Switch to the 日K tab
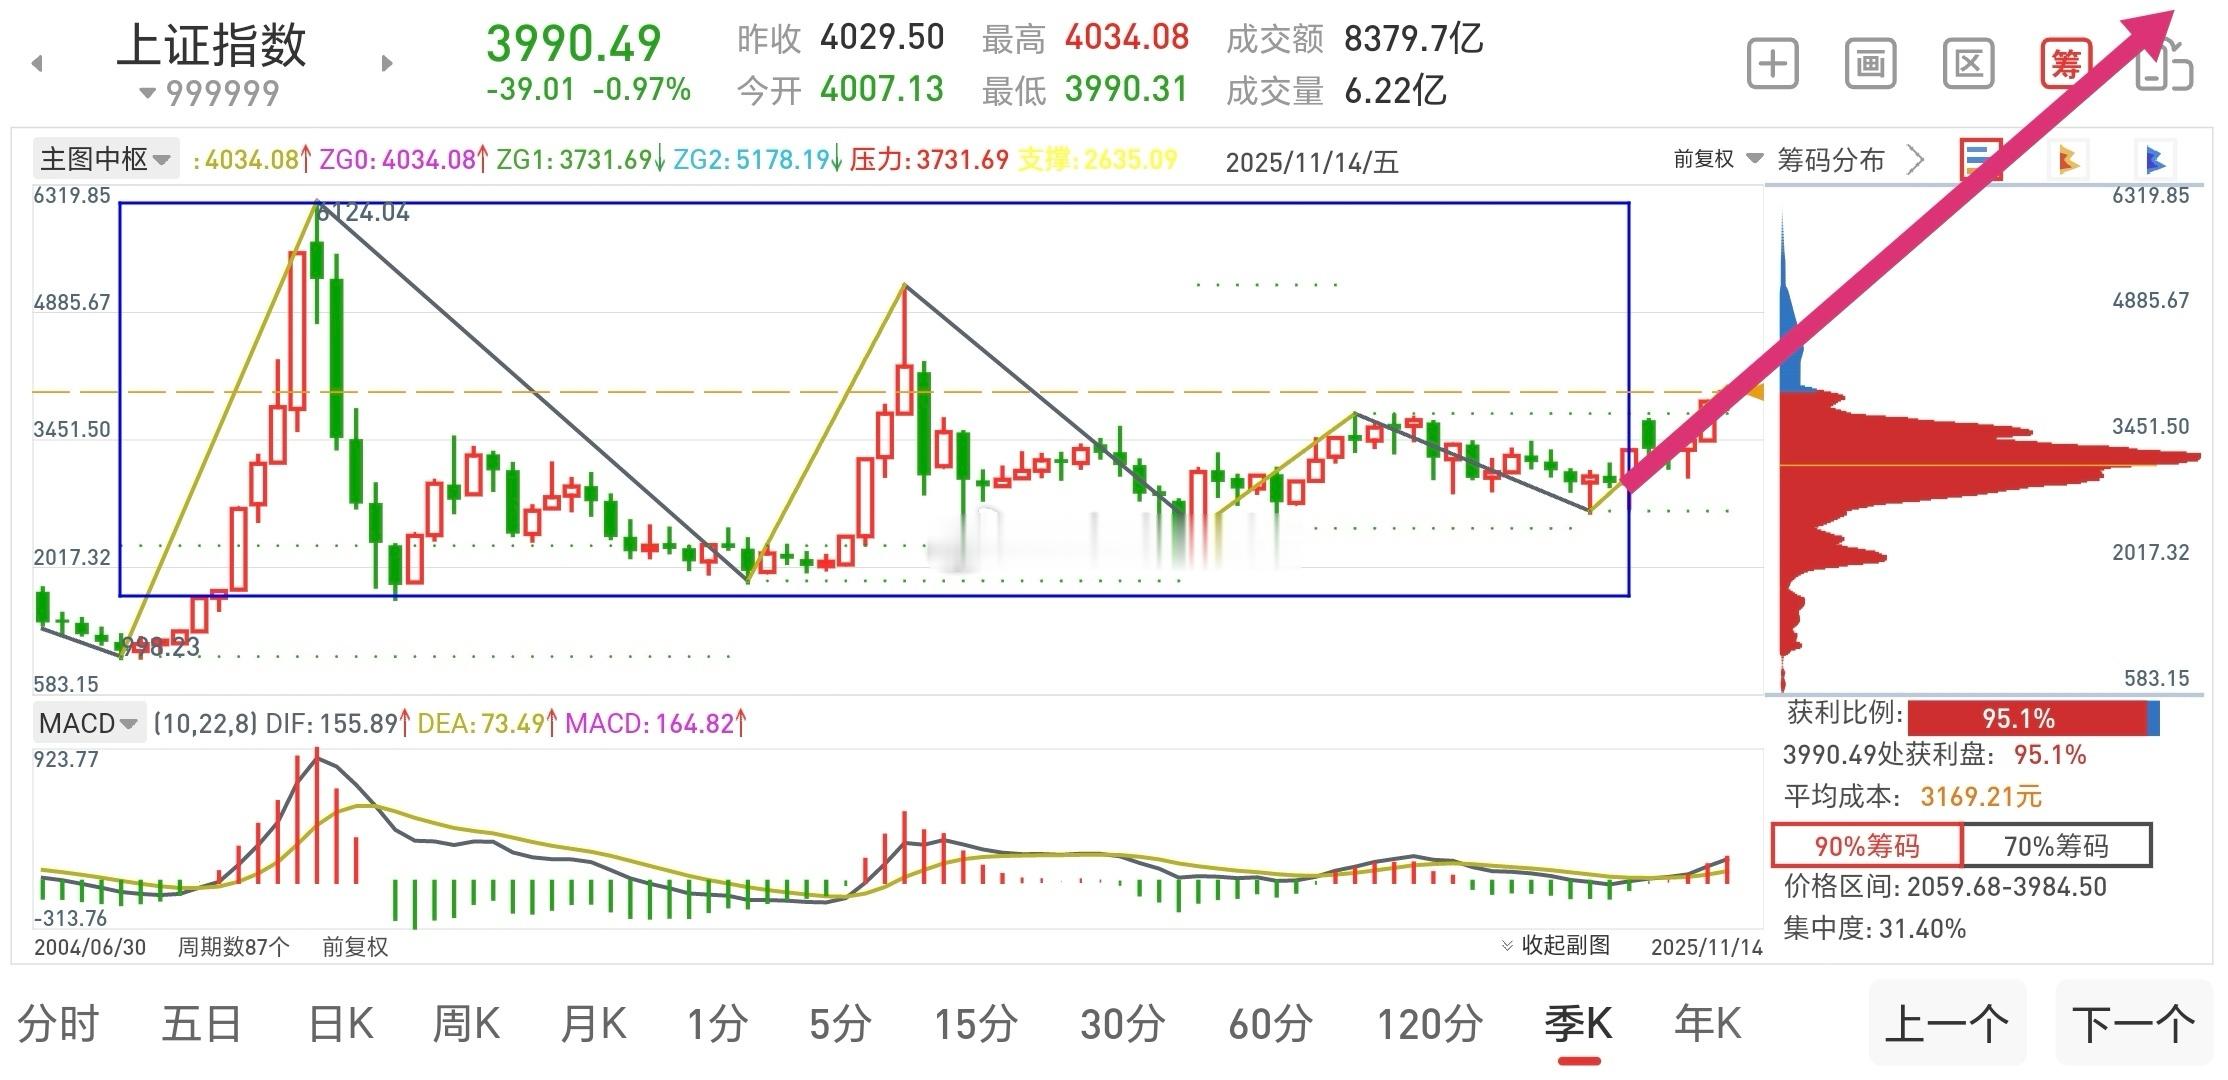 point(341,1024)
